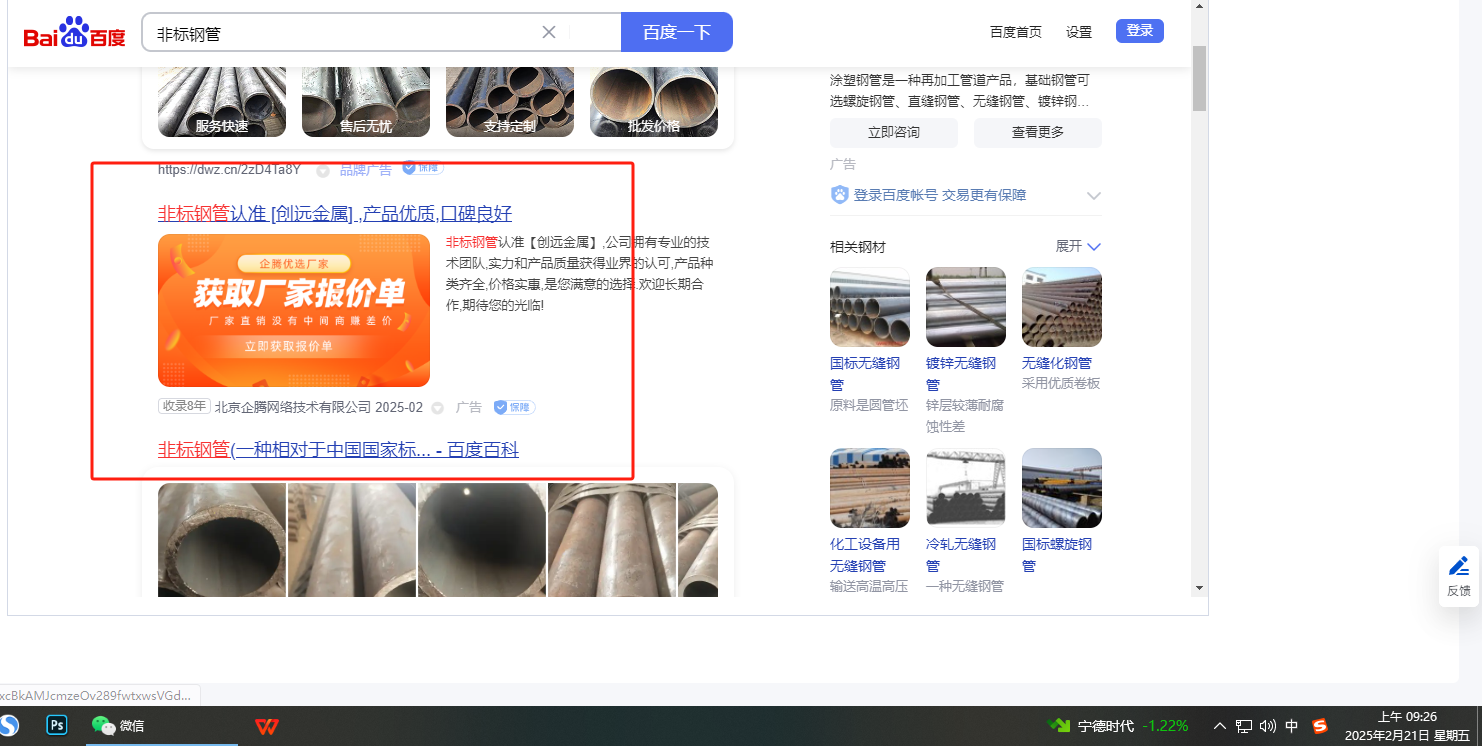Open the 国标螺旋钢管 photo
This screenshot has width=1482, height=746.
coord(1062,488)
